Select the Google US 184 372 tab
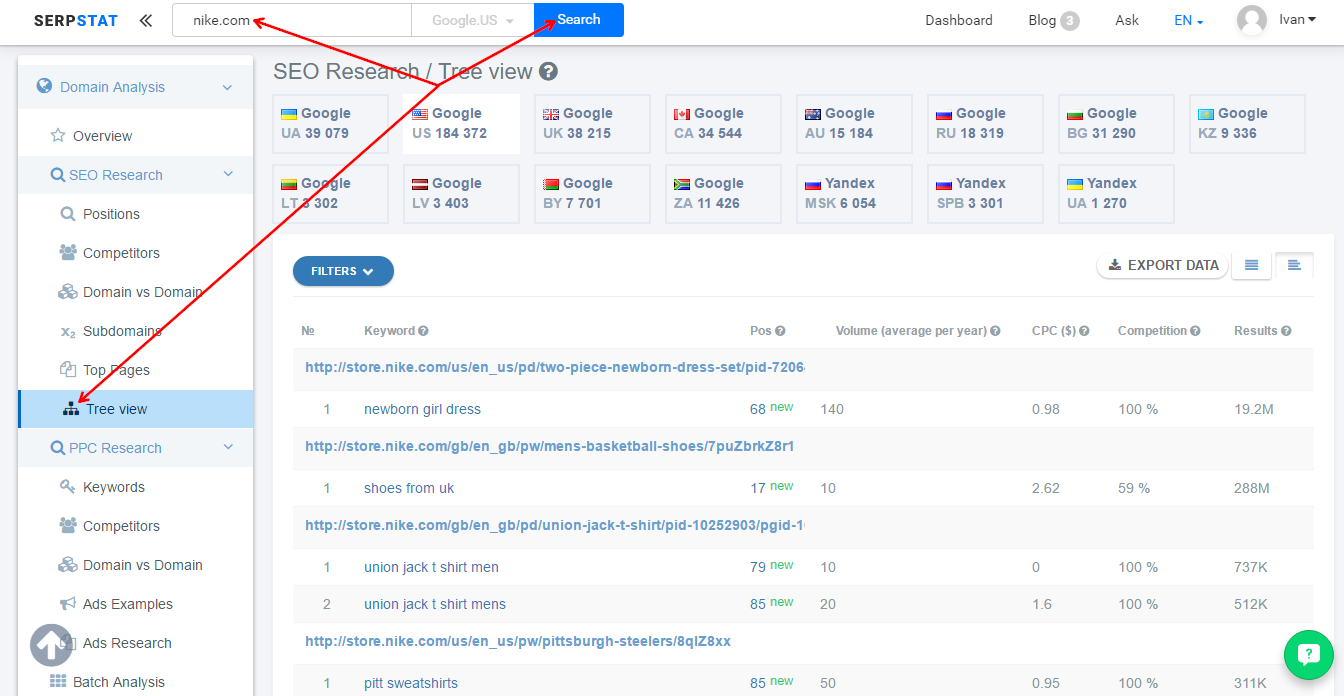 [x=461, y=124]
